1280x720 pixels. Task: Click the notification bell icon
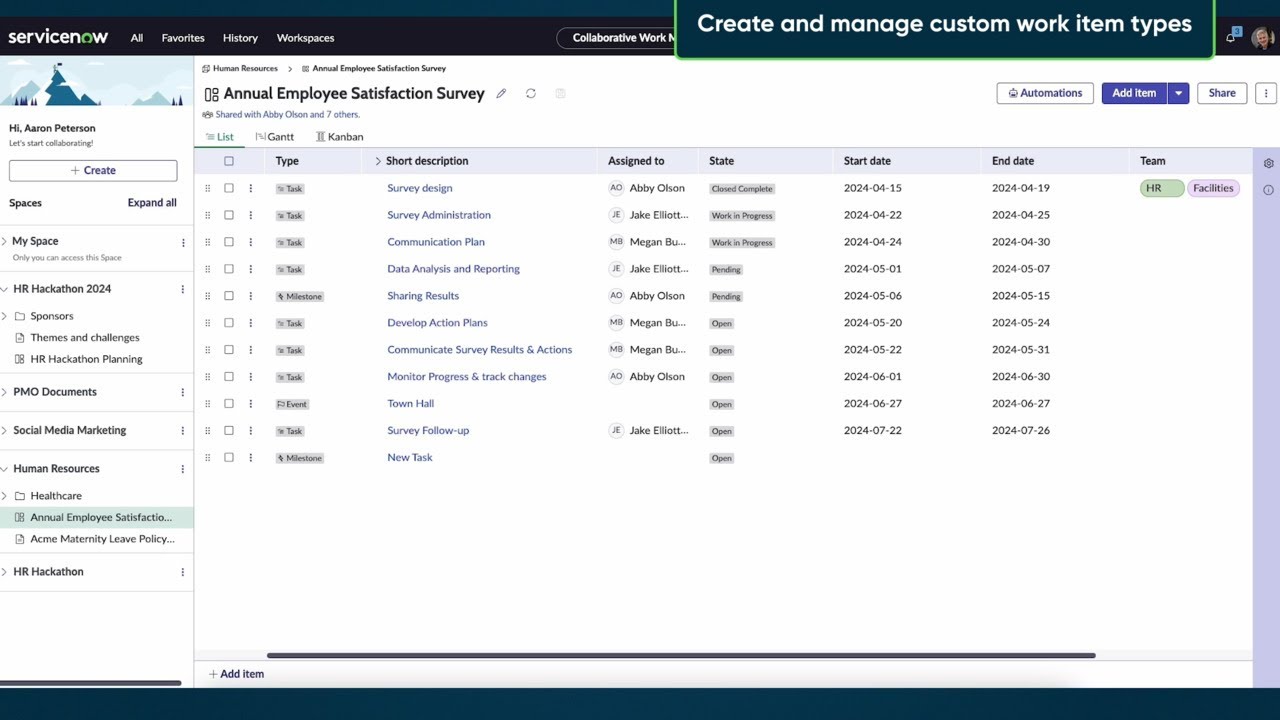pos(1231,37)
